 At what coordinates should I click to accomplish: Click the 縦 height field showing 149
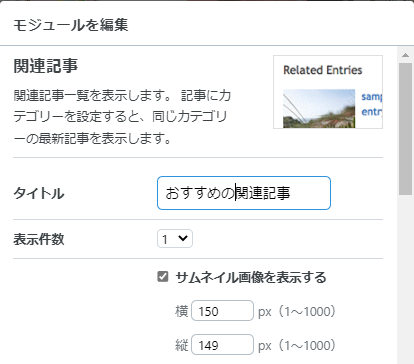(x=222, y=345)
